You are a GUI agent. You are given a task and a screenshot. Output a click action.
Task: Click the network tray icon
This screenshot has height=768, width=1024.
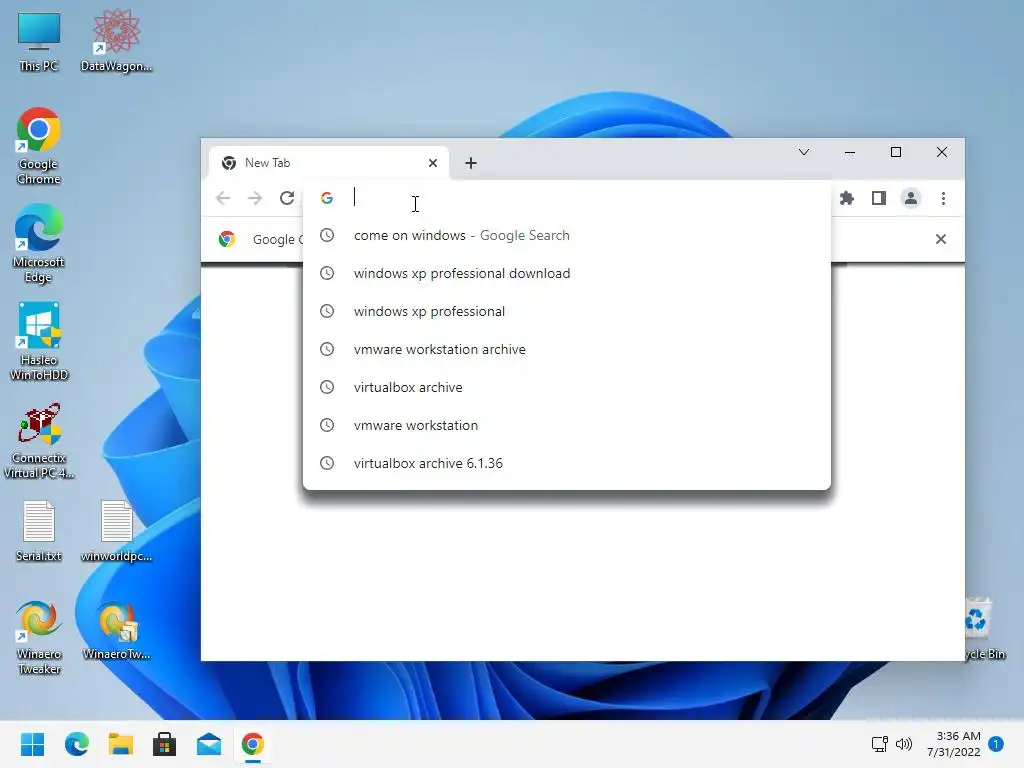coord(880,744)
